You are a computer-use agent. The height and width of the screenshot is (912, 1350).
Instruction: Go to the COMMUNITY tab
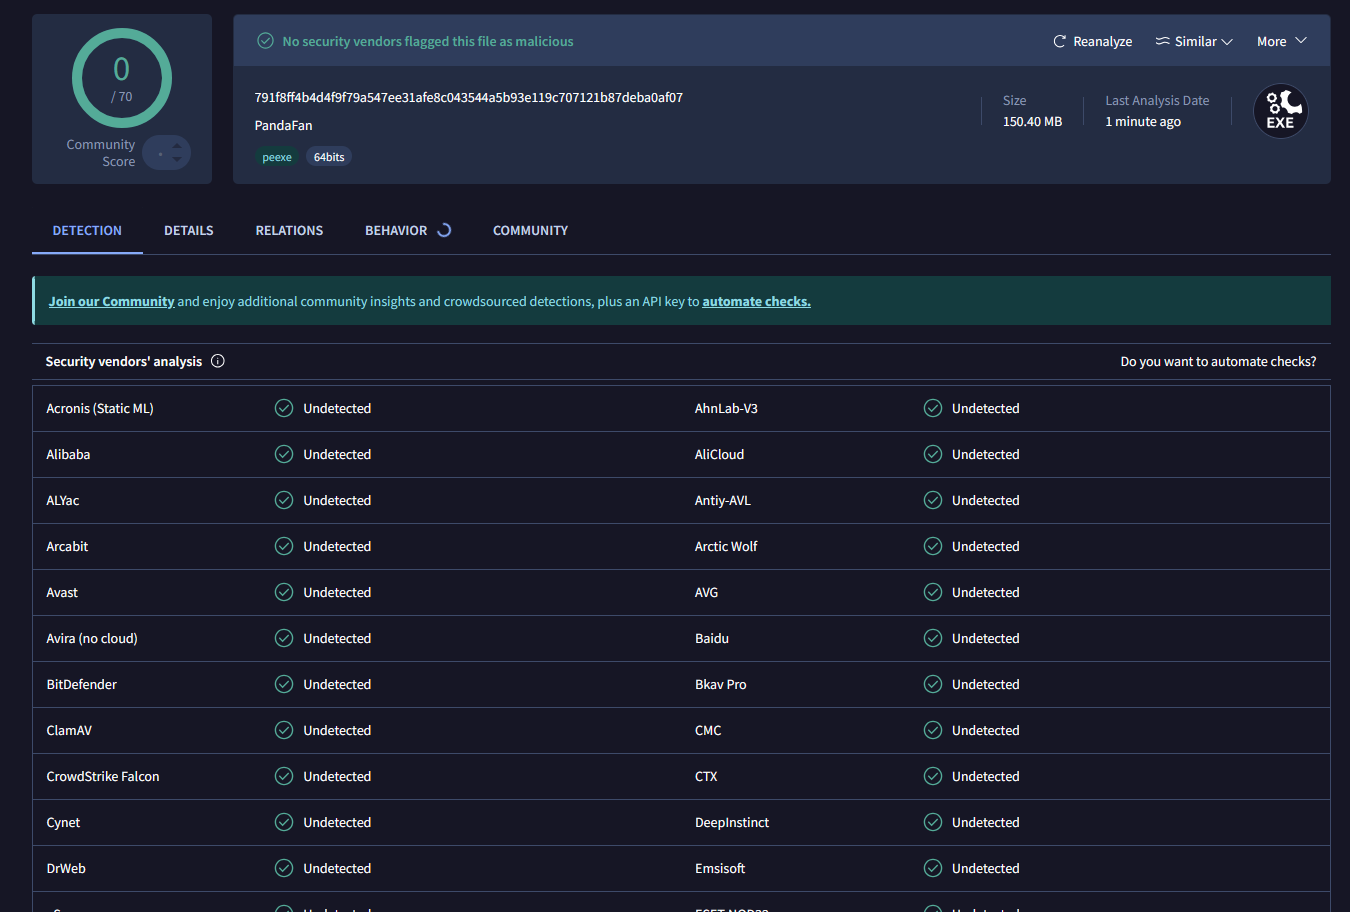pyautogui.click(x=530, y=230)
